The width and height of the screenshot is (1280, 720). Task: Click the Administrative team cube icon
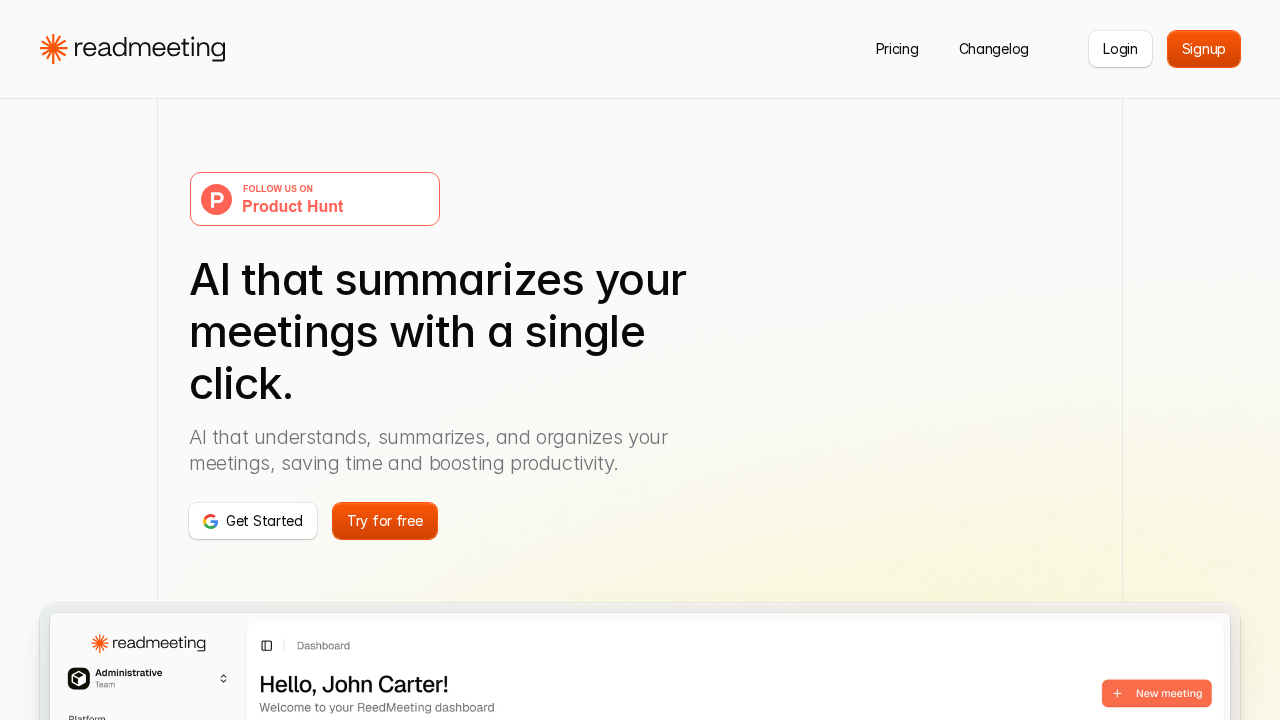tap(78, 678)
